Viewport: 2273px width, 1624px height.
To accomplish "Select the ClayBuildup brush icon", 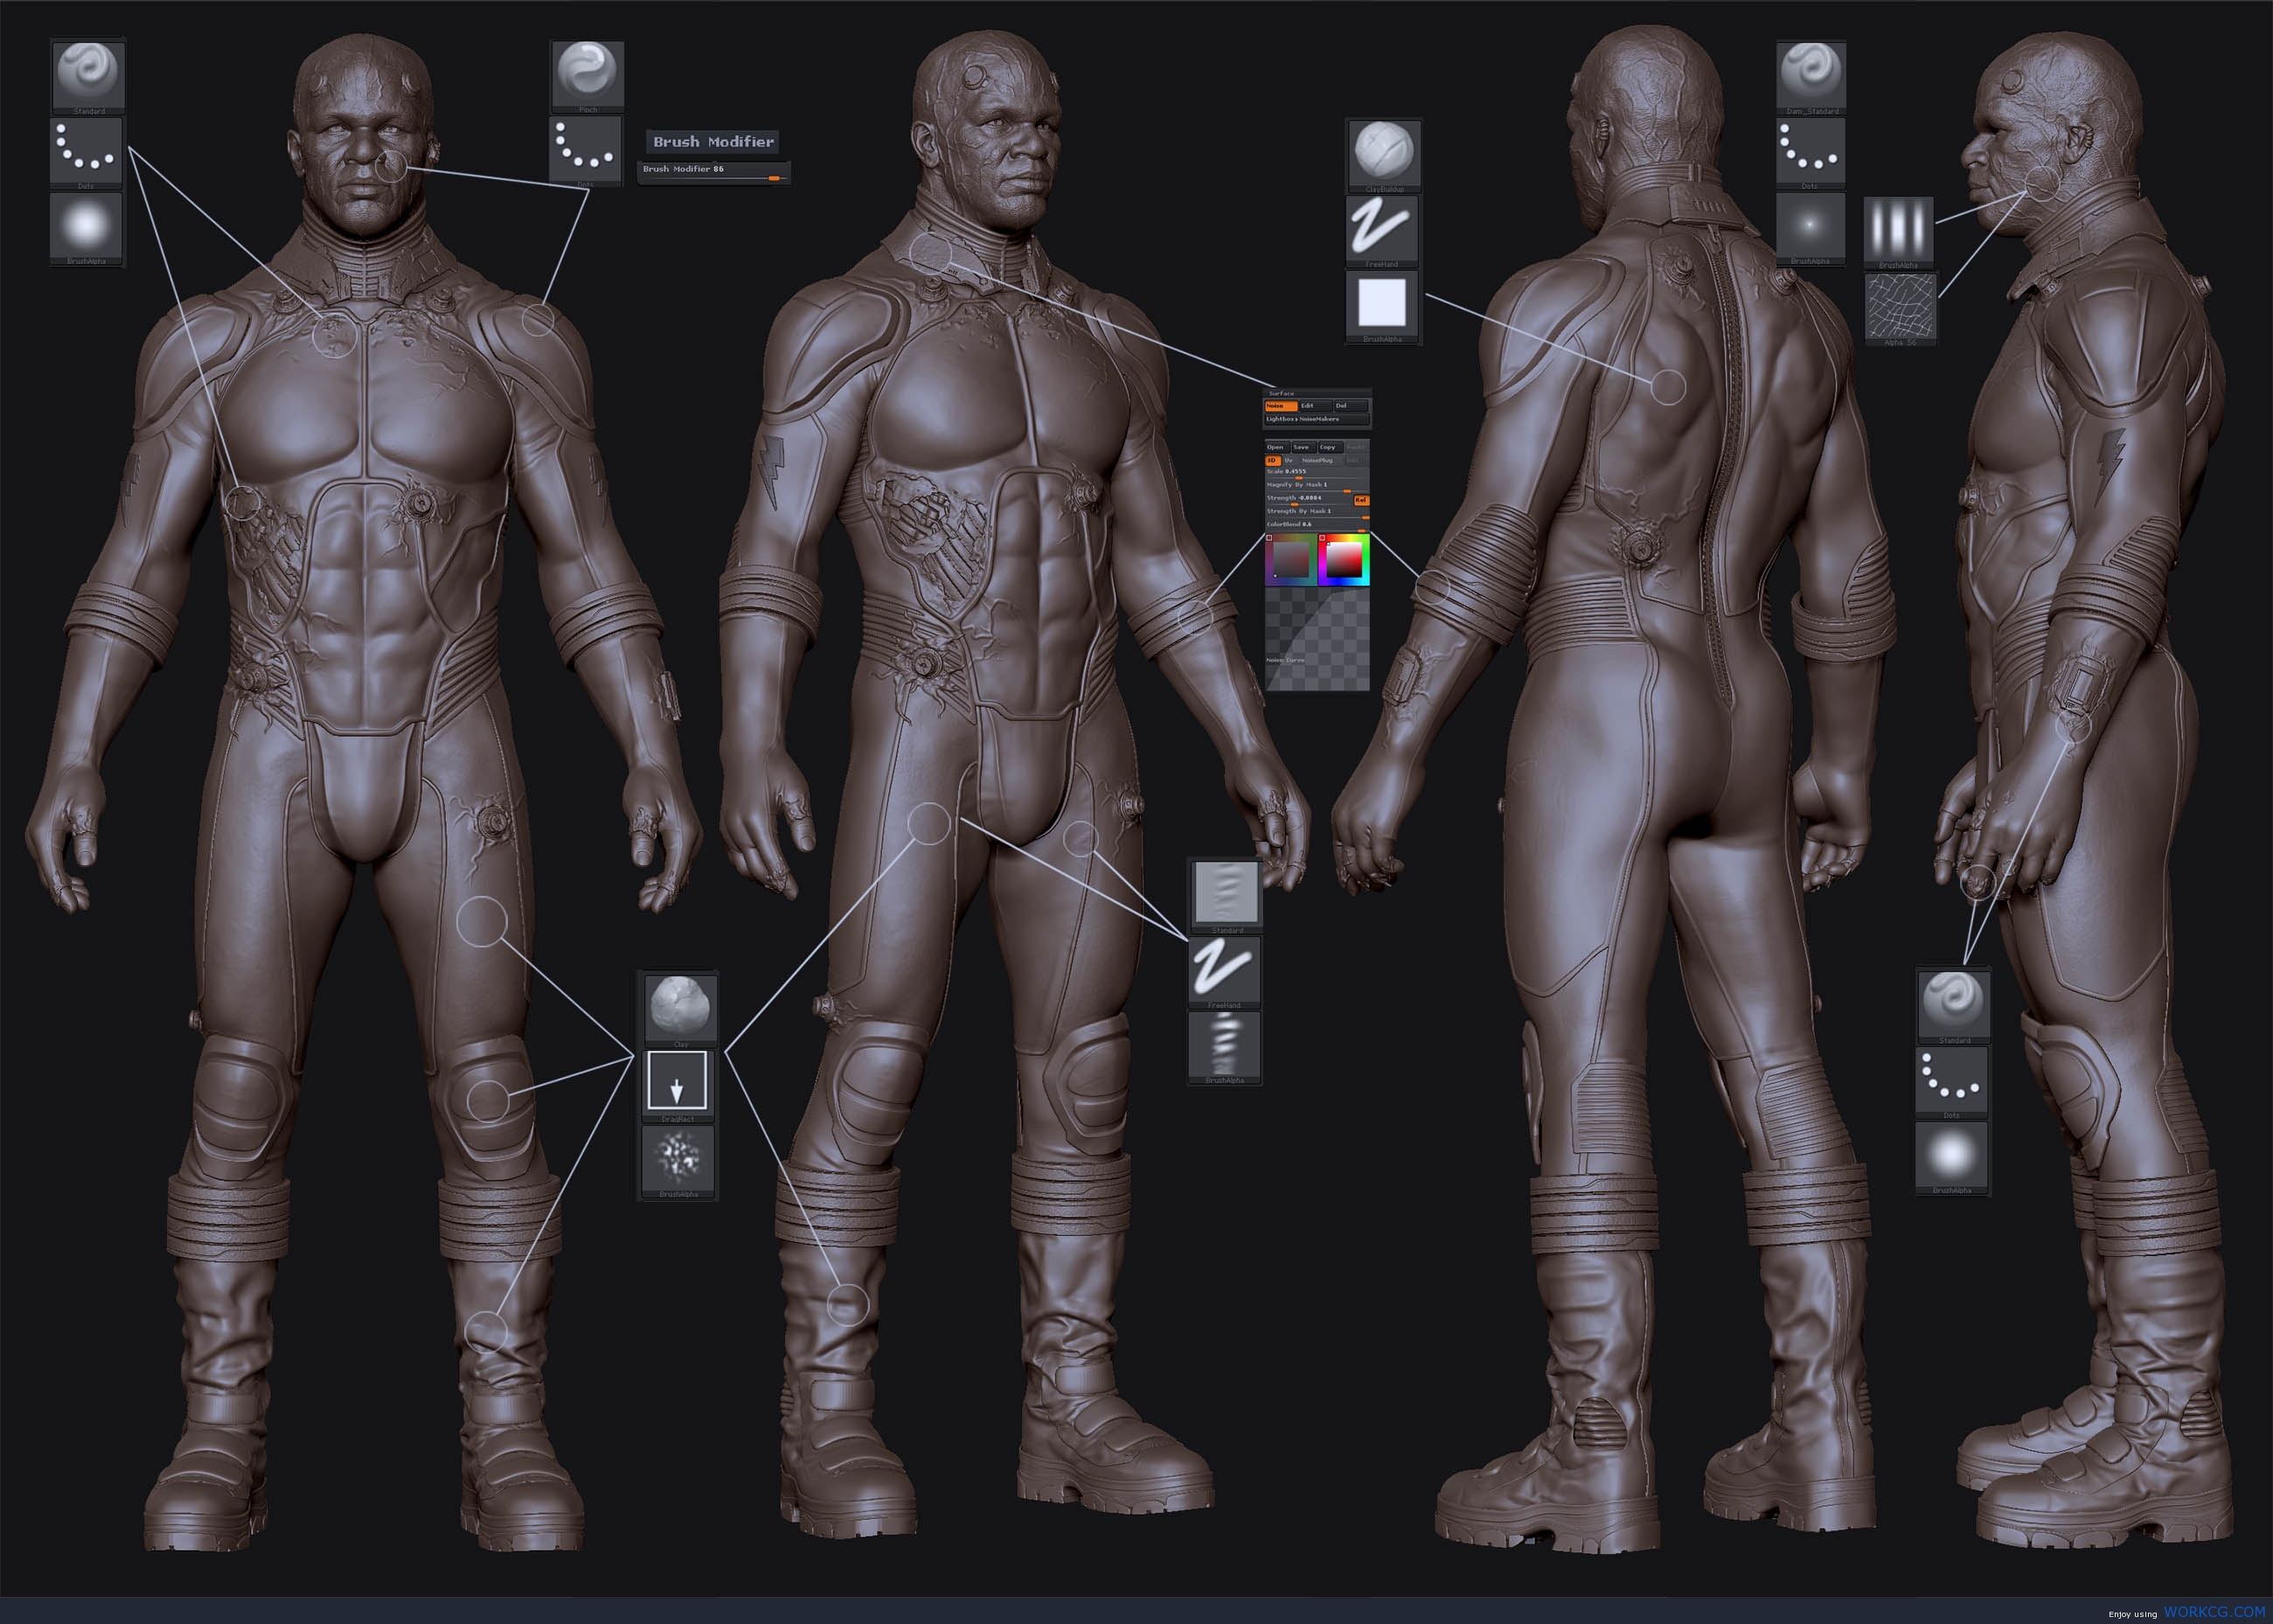I will click(1384, 156).
